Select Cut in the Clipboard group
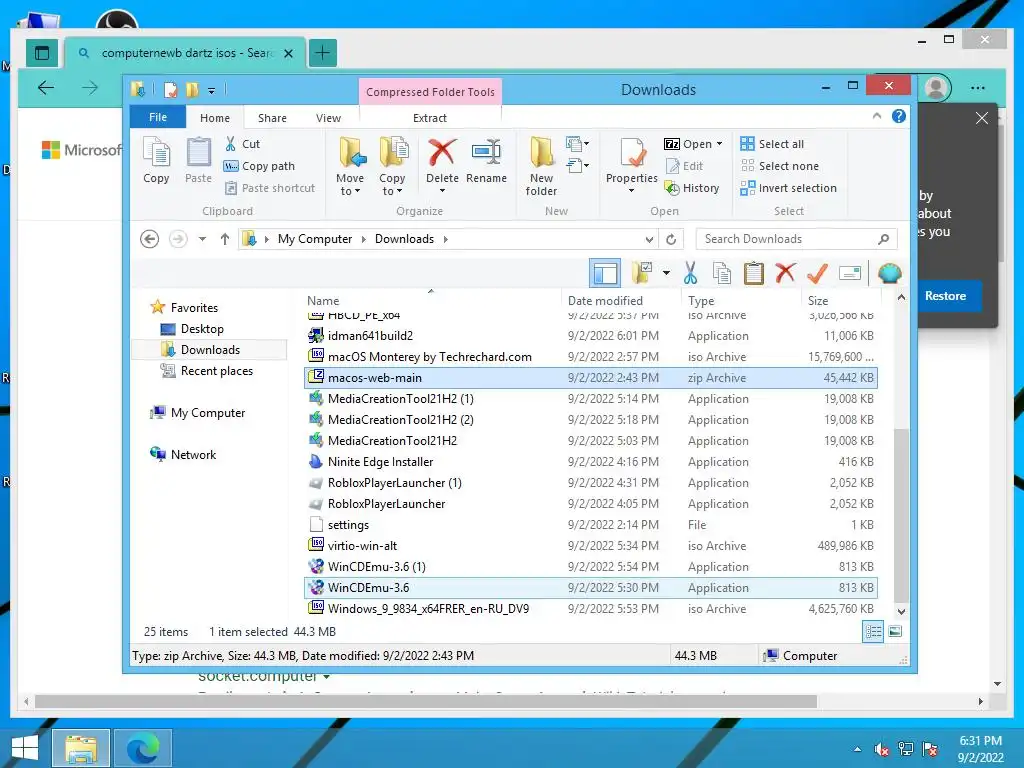Screen dimensions: 1024x768 point(242,144)
